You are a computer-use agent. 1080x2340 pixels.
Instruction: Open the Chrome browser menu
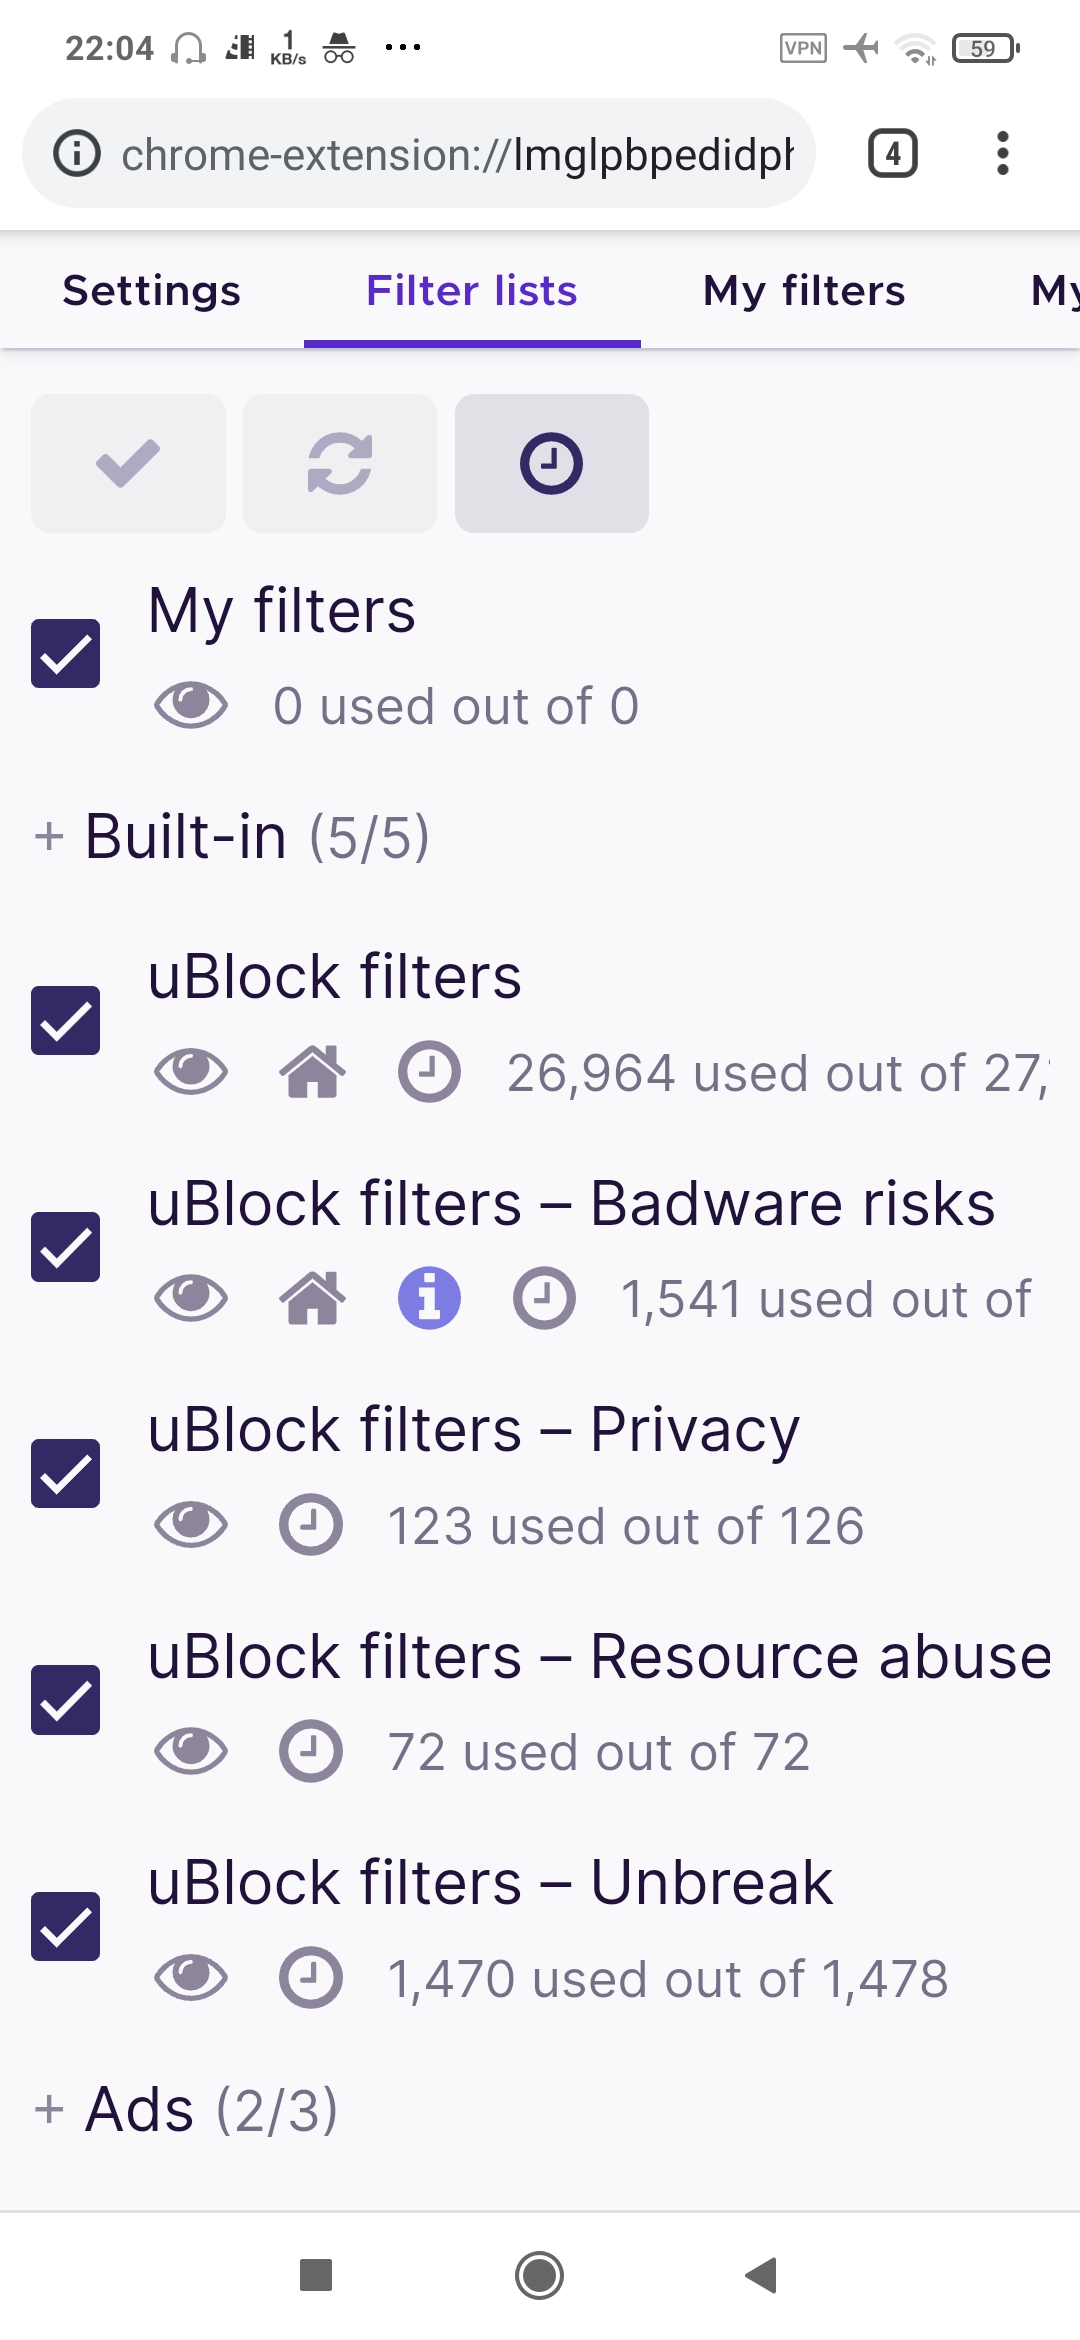coord(1001,152)
